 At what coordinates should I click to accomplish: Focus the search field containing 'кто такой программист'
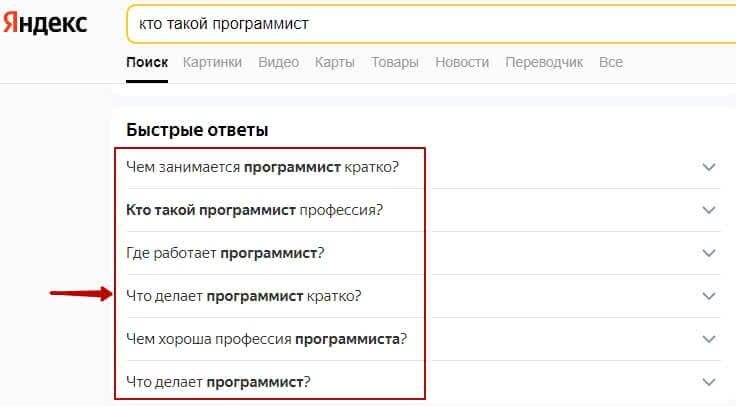(431, 24)
